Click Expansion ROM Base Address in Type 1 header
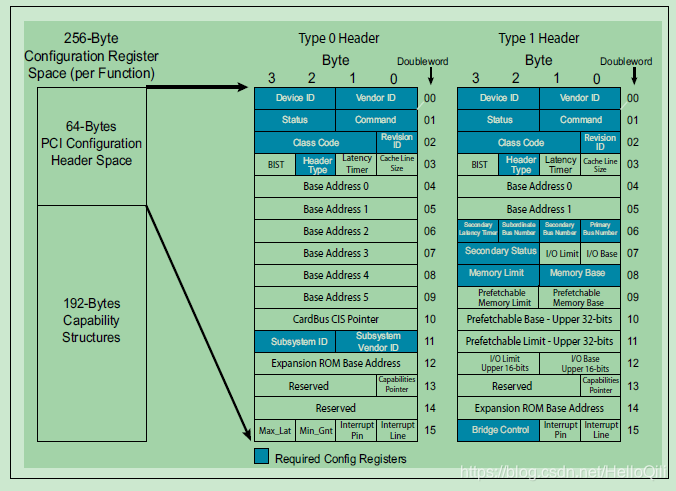The image size is (676, 491). (x=539, y=408)
